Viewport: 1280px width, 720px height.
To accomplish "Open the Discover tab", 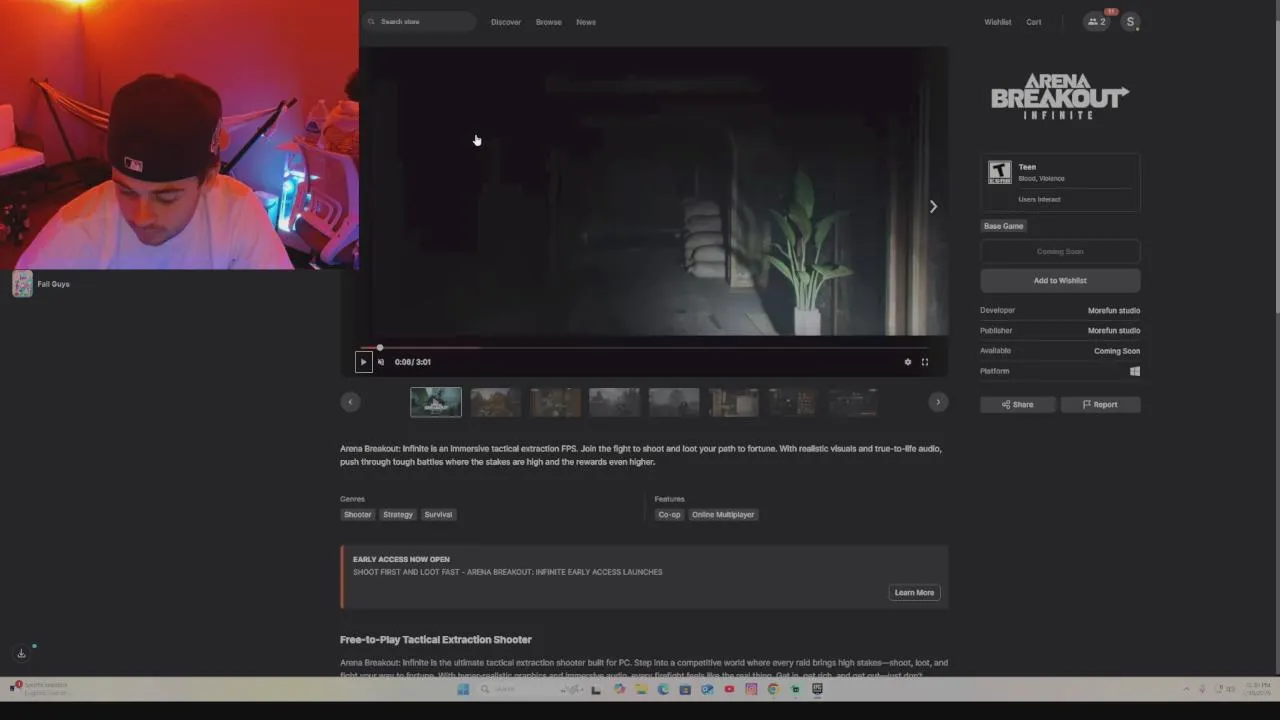I will [506, 22].
